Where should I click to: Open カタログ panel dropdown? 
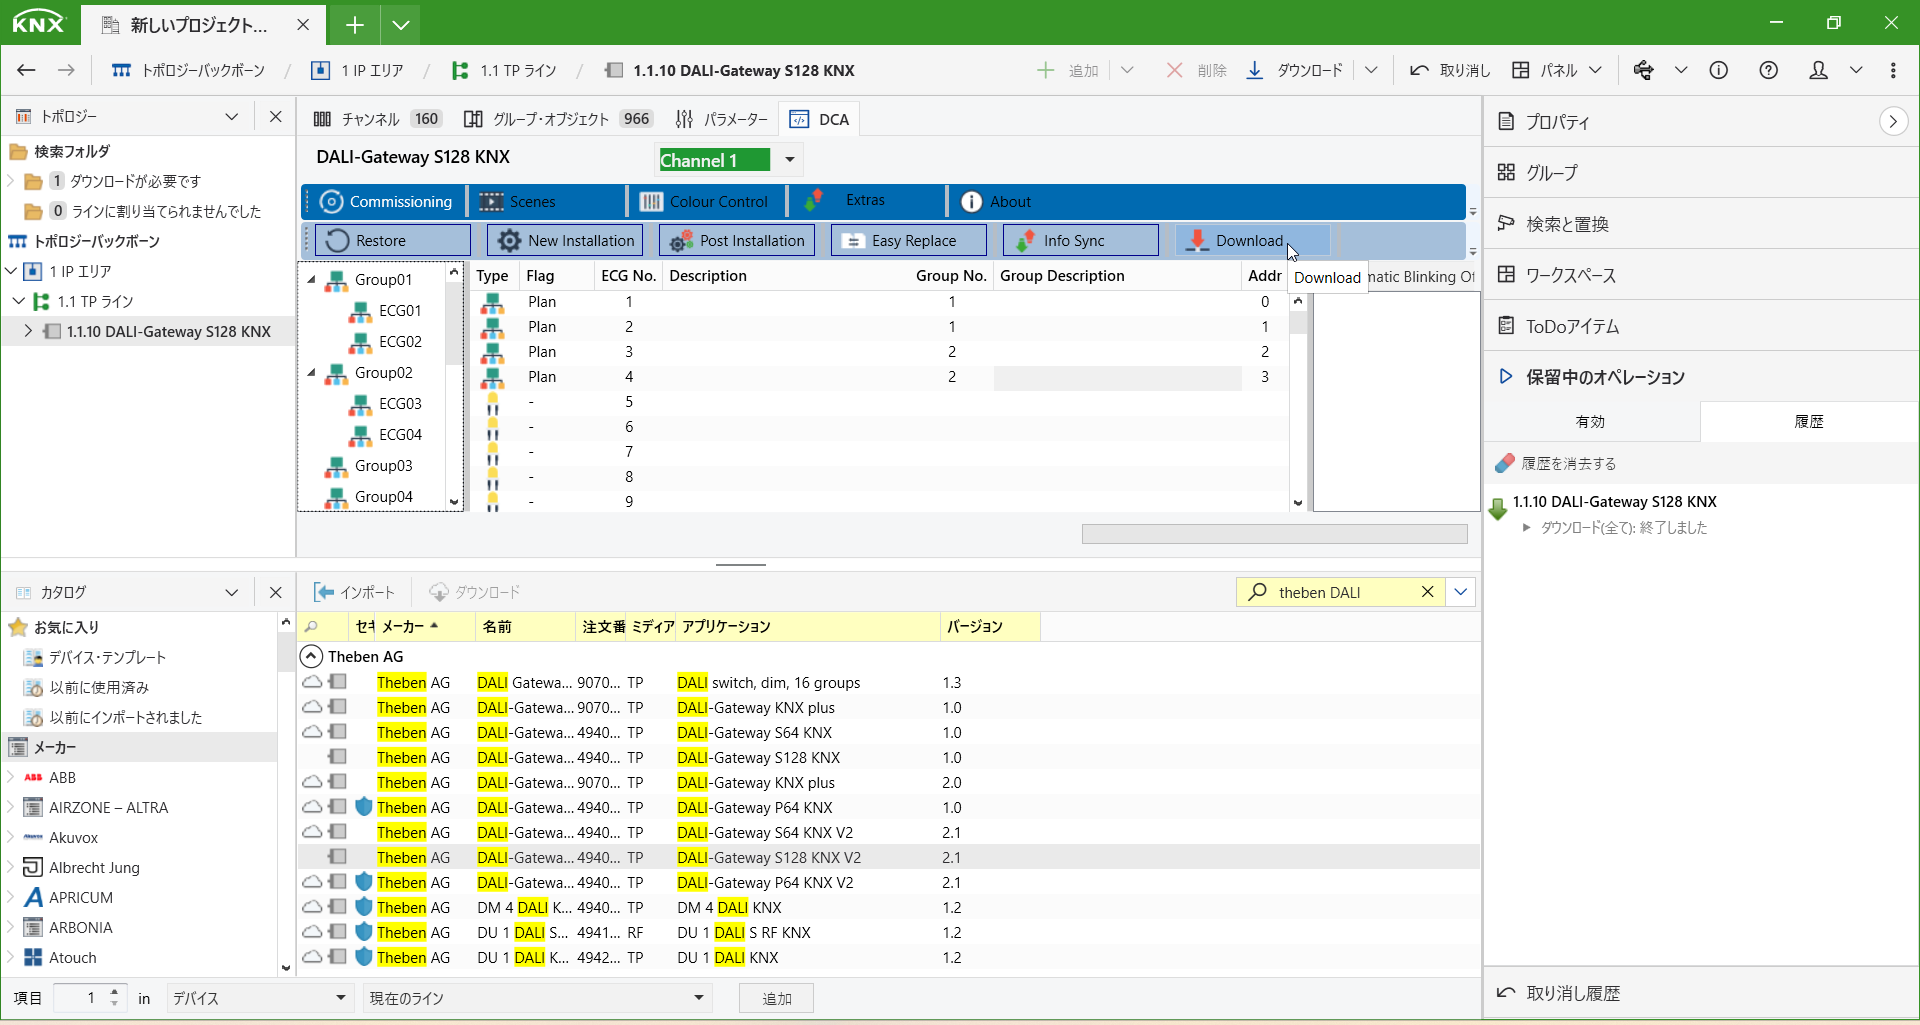pyautogui.click(x=232, y=592)
